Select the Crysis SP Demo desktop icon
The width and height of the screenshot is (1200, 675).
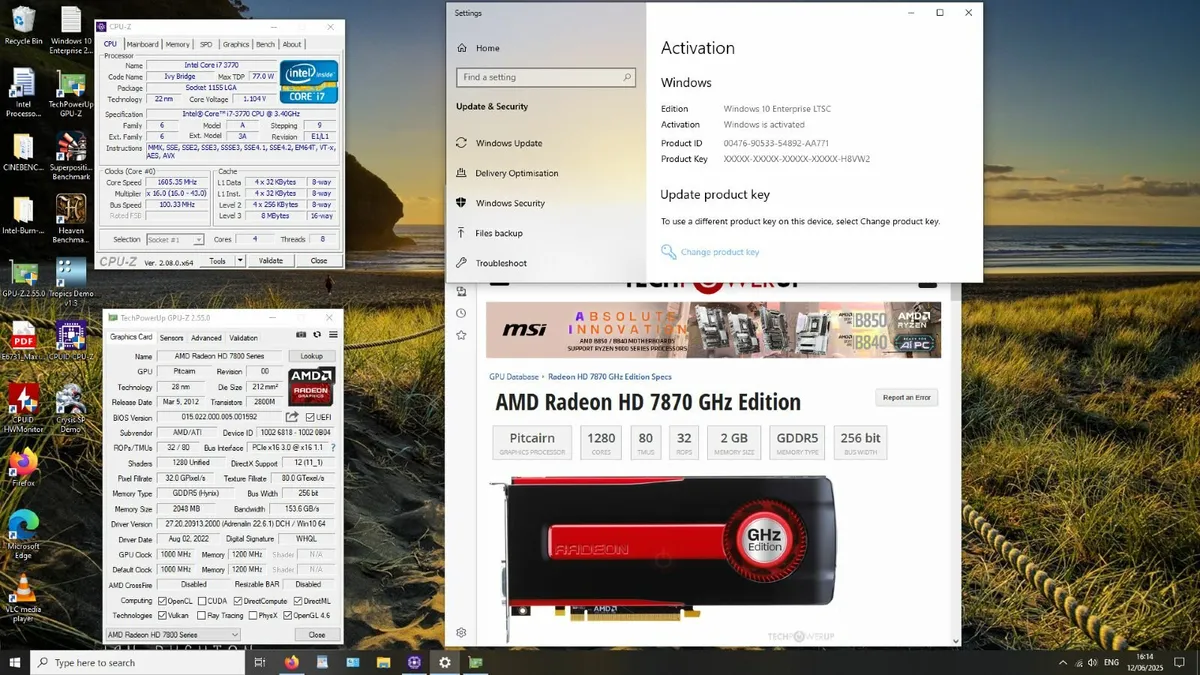pyautogui.click(x=71, y=408)
